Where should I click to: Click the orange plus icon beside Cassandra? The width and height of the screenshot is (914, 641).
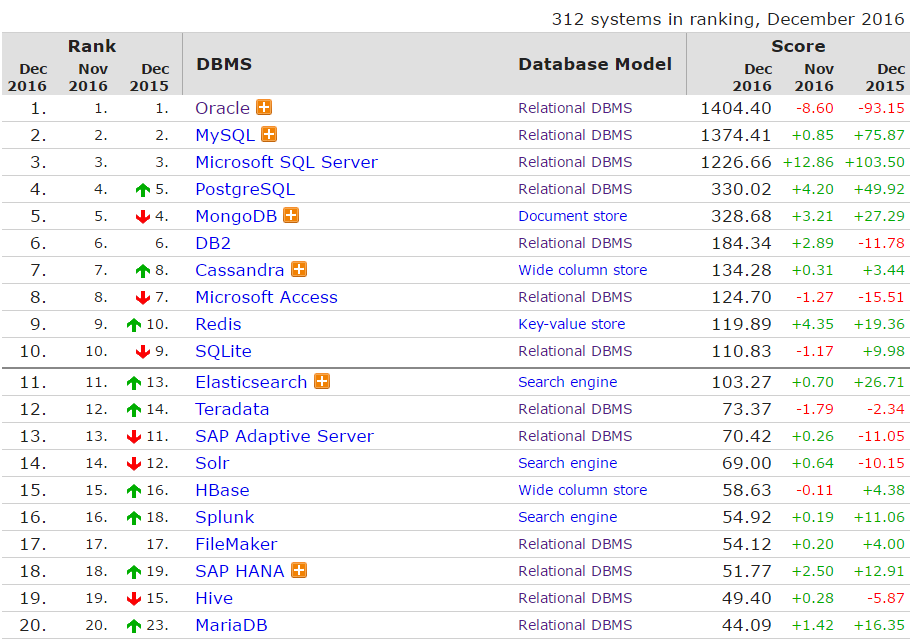[x=299, y=269]
